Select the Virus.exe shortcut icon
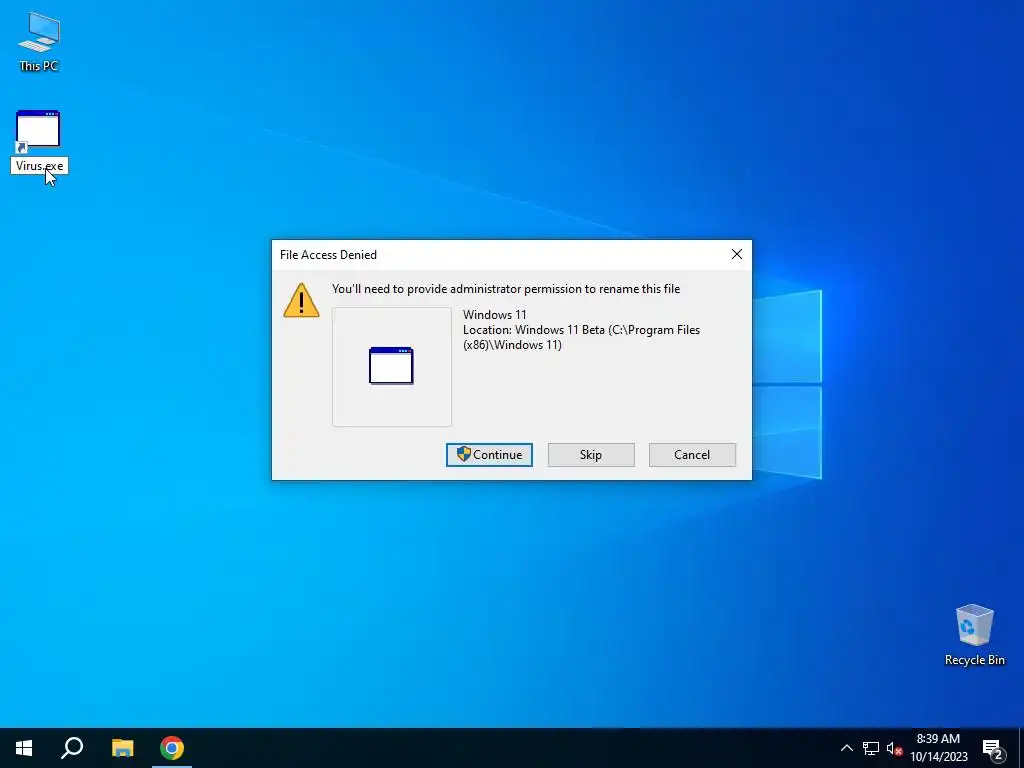Screen dimensions: 1024x768 tap(38, 131)
